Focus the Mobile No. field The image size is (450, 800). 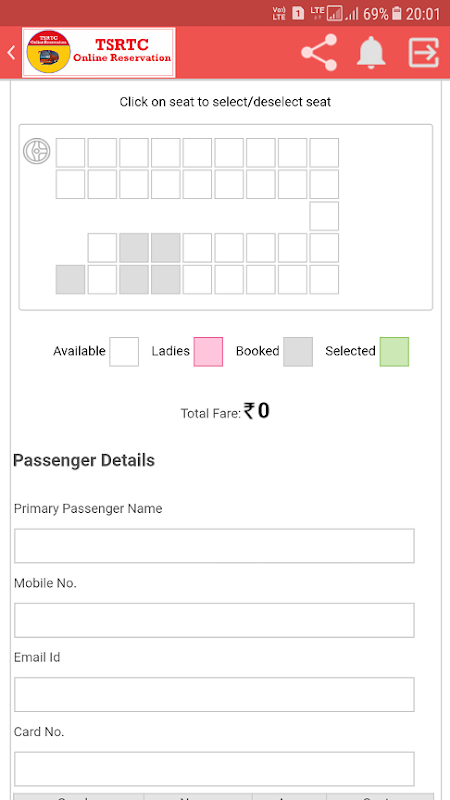pyautogui.click(x=214, y=620)
